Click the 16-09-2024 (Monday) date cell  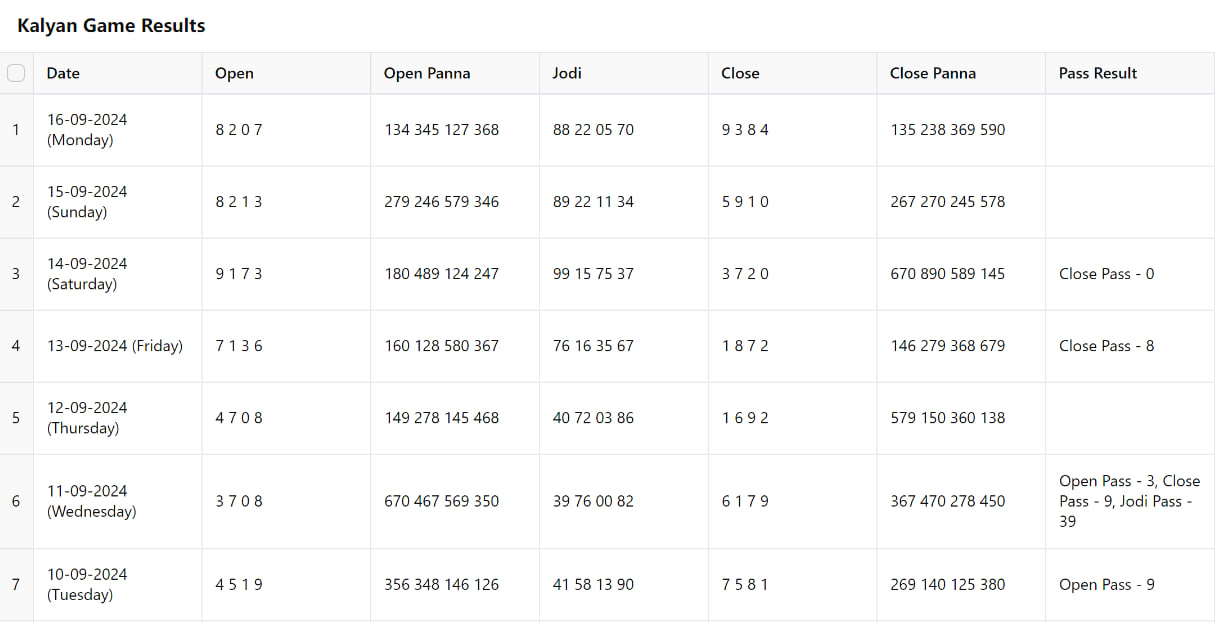(x=118, y=130)
